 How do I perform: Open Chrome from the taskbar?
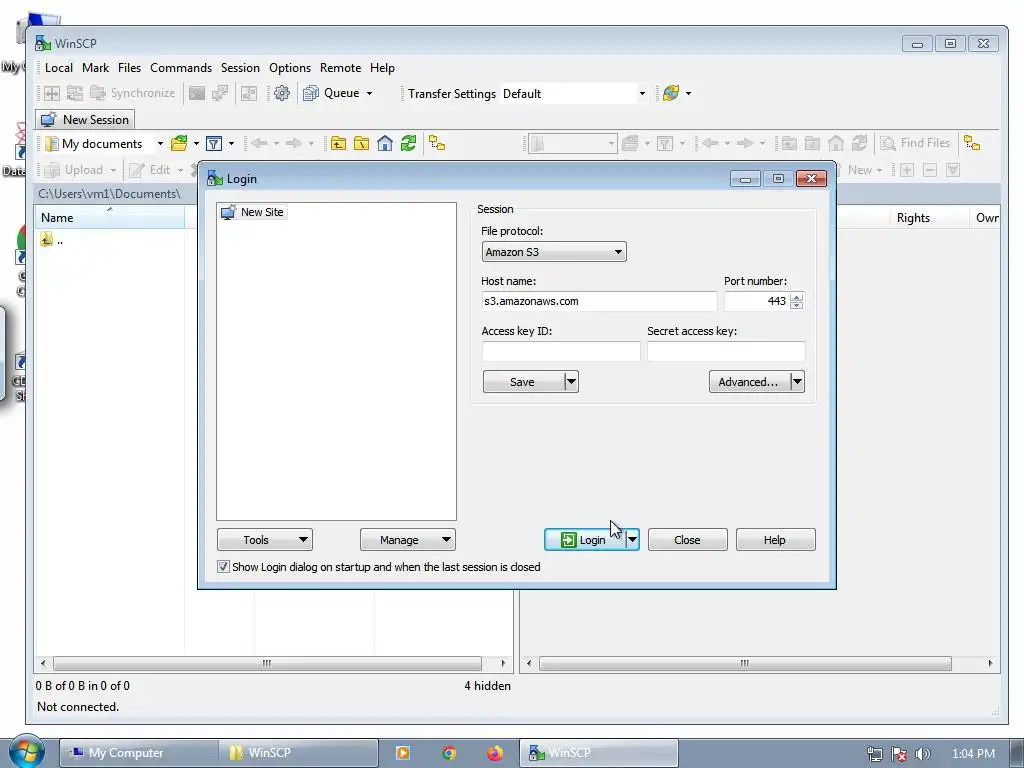[x=449, y=753]
